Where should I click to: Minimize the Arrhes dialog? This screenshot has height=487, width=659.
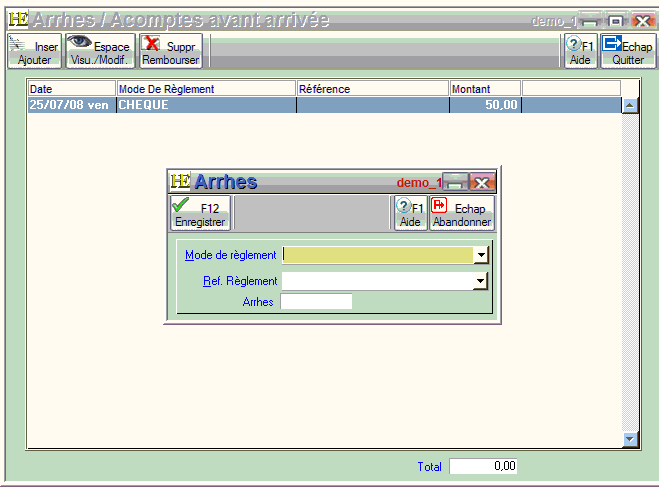[x=456, y=182]
